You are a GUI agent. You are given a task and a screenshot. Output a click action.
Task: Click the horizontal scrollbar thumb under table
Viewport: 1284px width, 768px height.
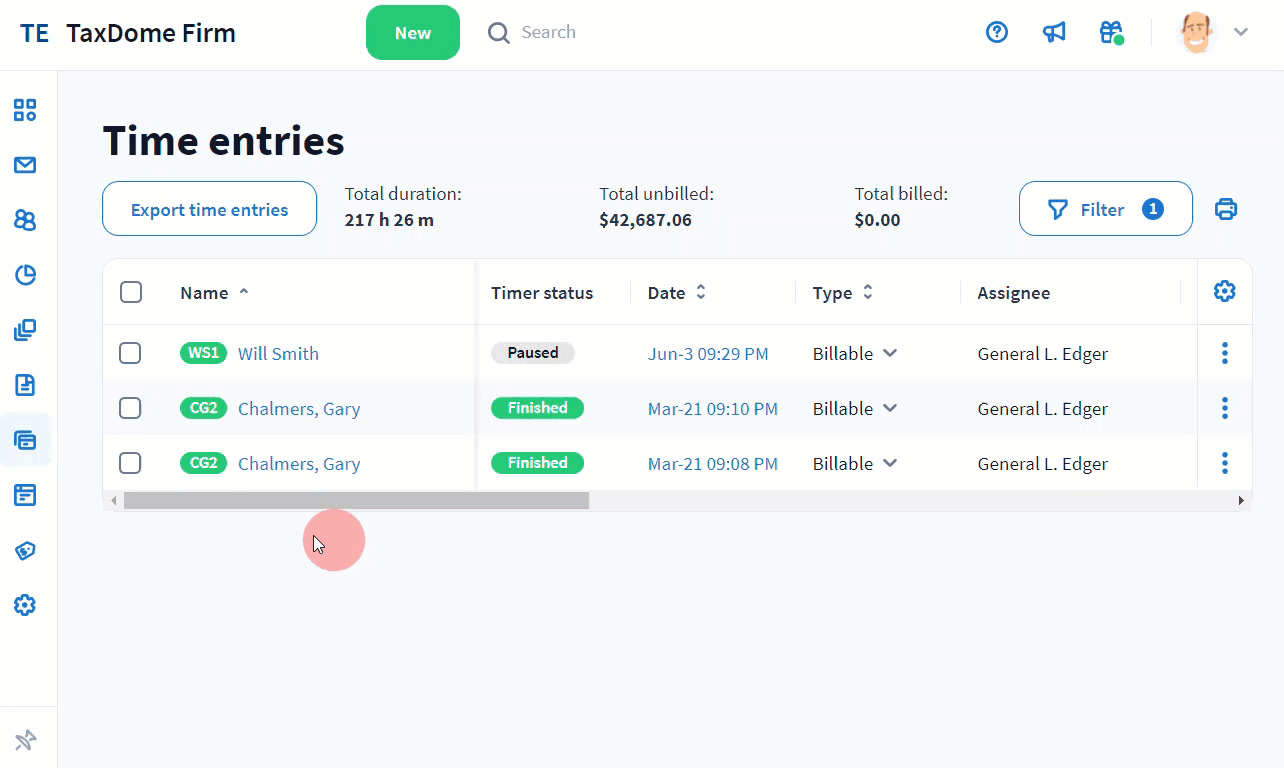[x=356, y=501]
